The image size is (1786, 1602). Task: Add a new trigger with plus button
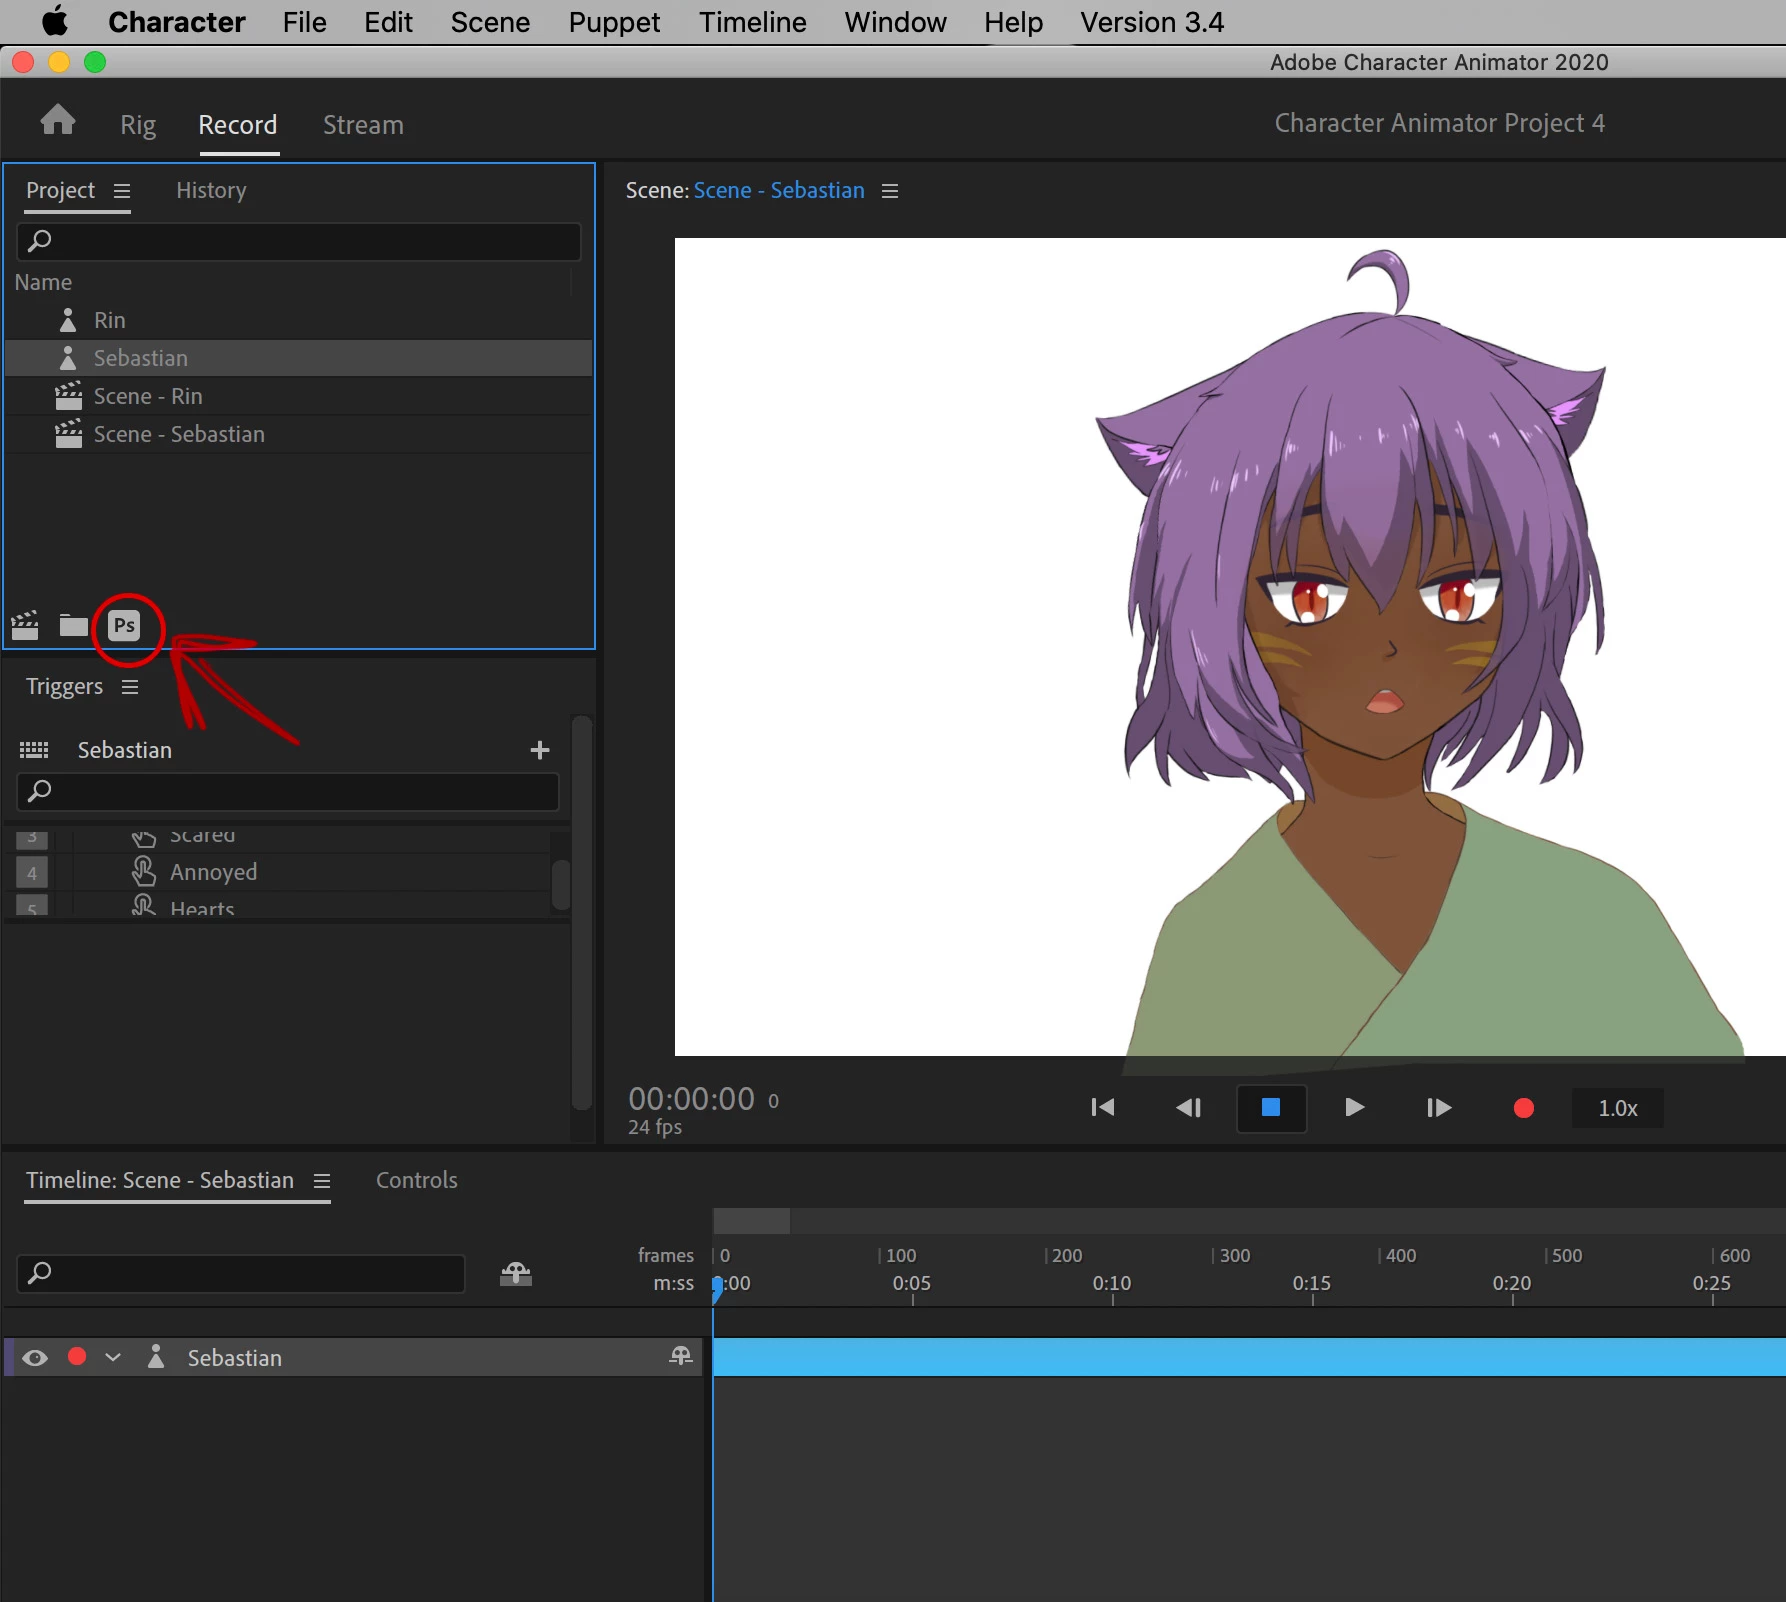tap(540, 750)
